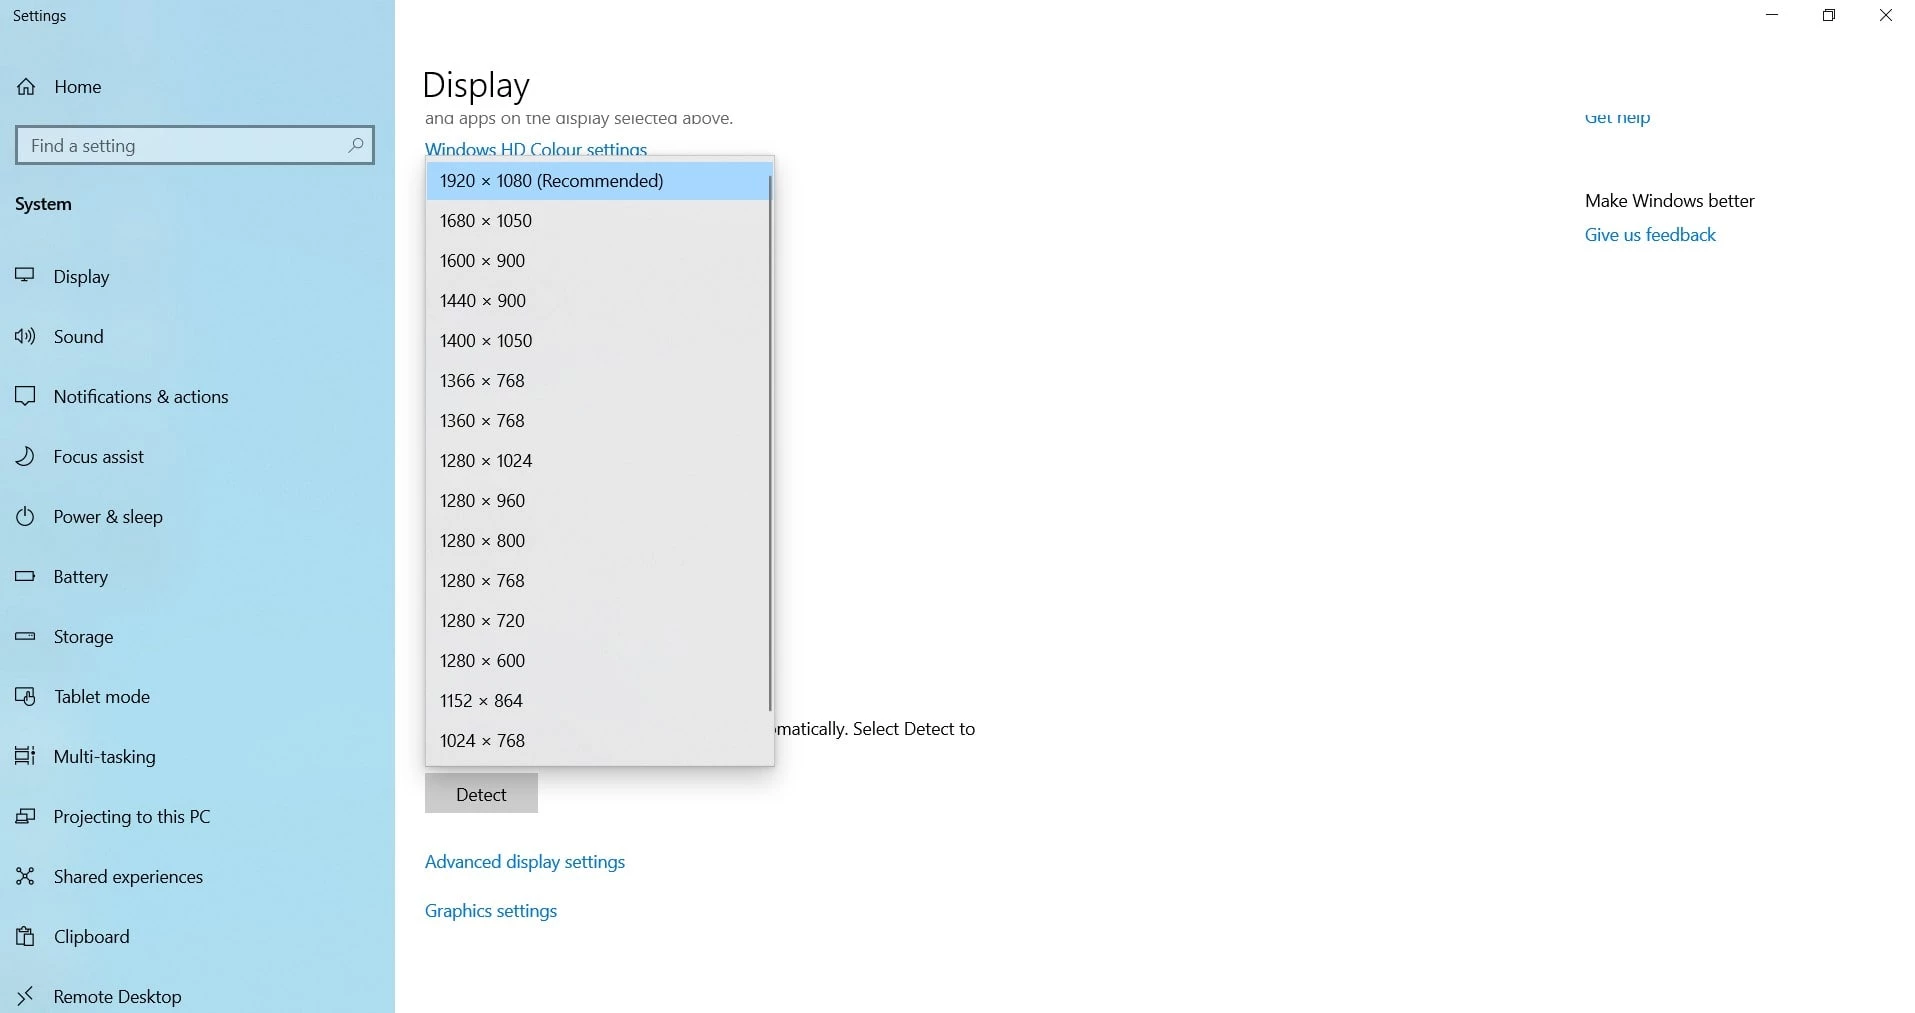Screen dimensions: 1915x1013
Task: Pick 1280 × 720 resolution
Action: pos(597,621)
